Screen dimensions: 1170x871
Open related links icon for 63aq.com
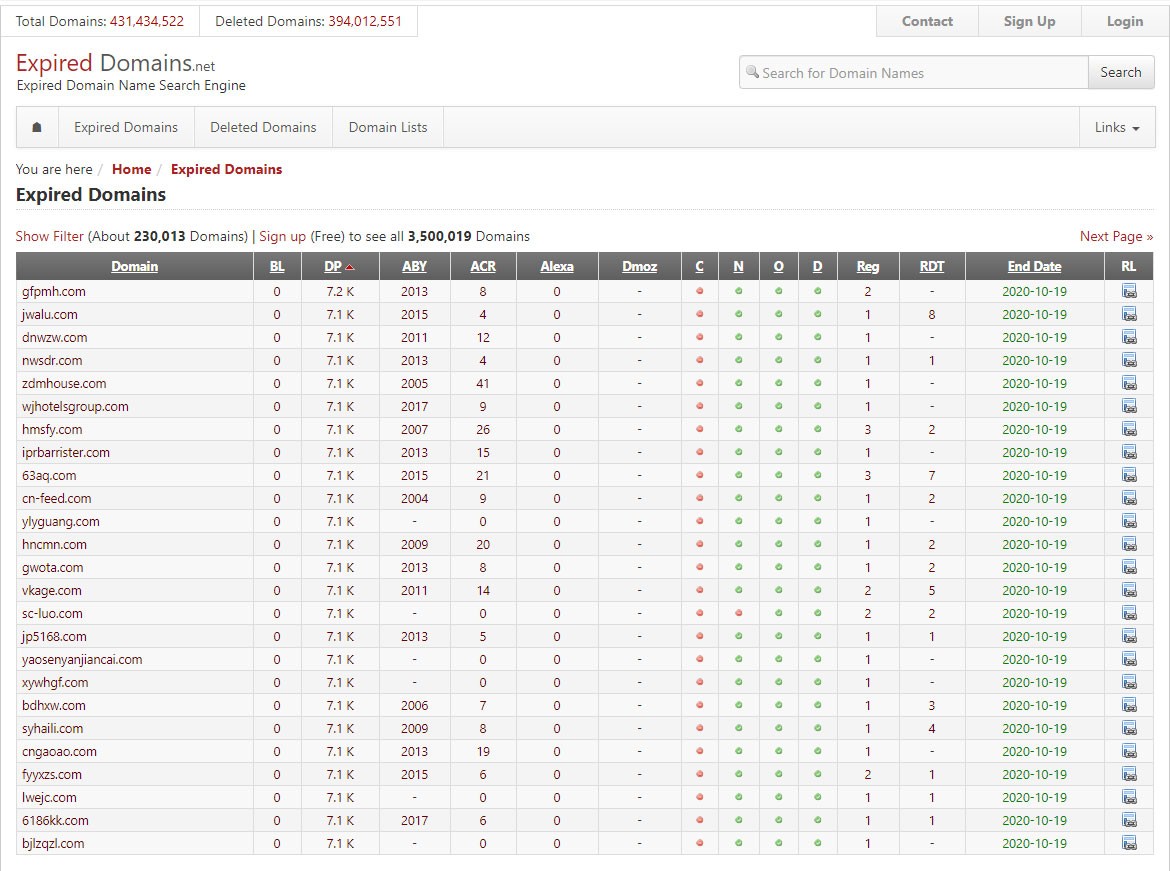pos(1129,476)
